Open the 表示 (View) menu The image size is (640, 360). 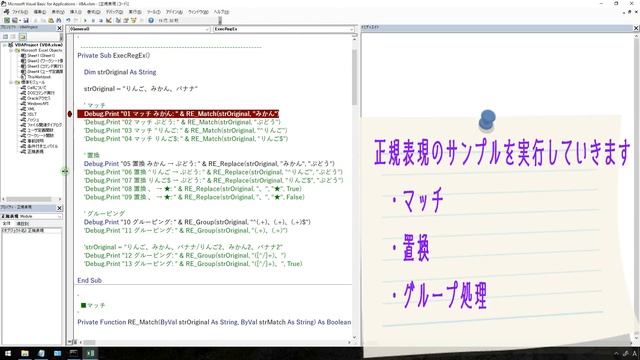[x=58, y=12]
